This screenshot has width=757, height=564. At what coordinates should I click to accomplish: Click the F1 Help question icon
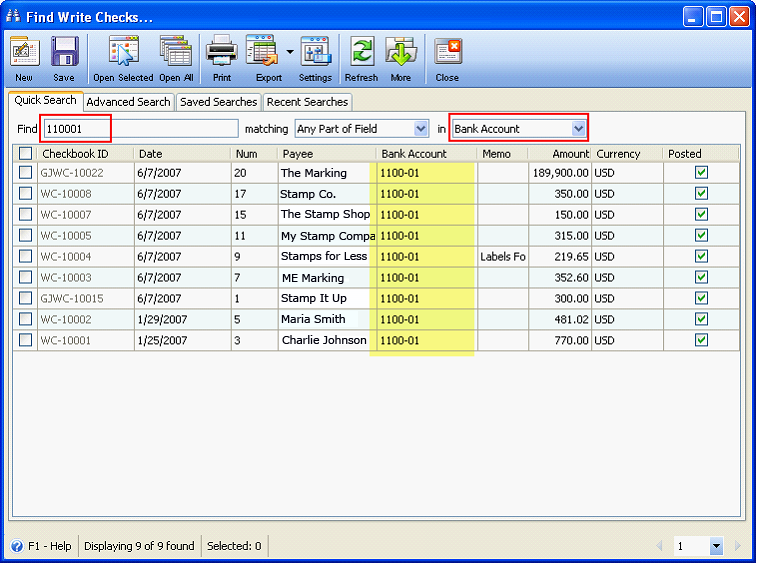coord(17,546)
